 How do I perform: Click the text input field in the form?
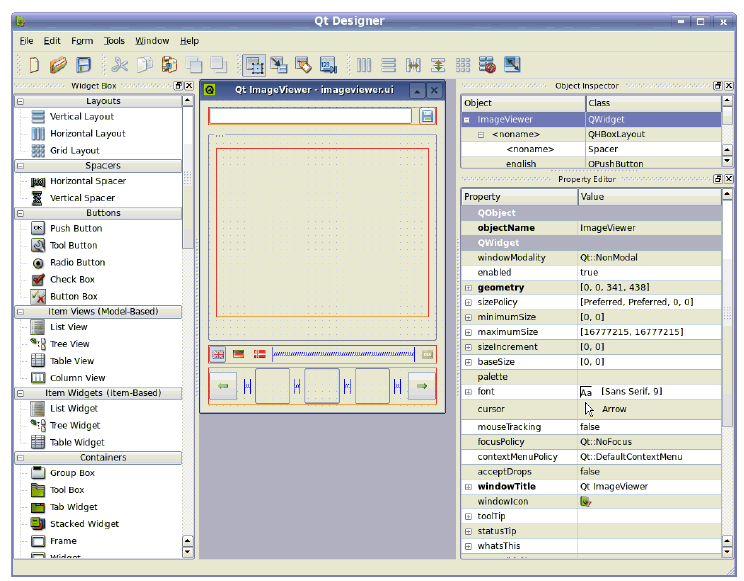(310, 116)
